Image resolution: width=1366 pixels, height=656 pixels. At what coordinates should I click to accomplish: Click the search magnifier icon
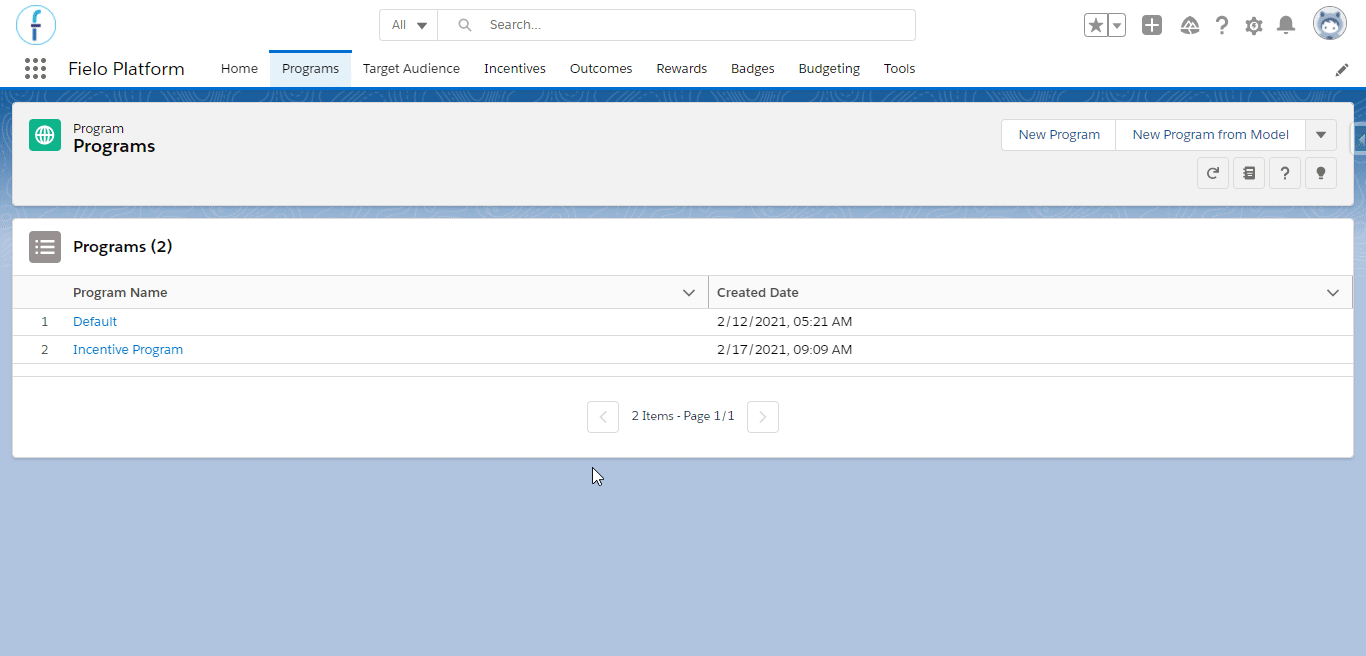point(465,25)
